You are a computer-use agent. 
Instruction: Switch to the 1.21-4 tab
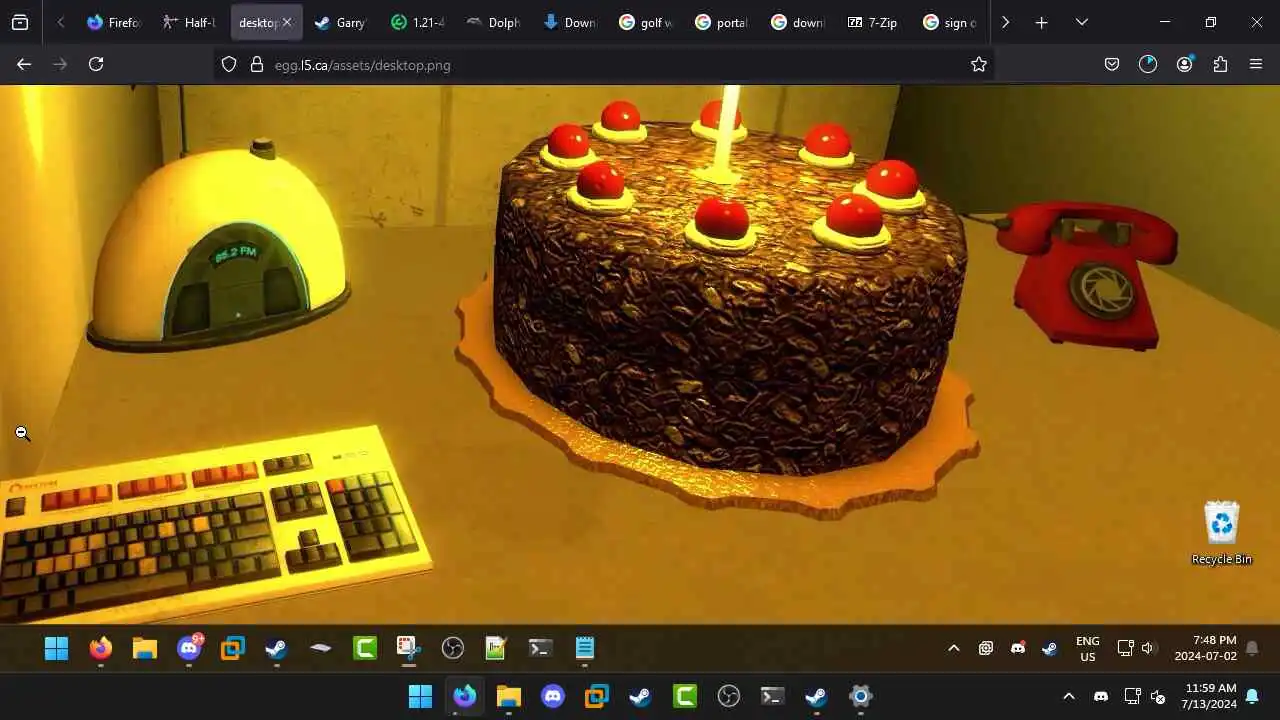pos(417,22)
